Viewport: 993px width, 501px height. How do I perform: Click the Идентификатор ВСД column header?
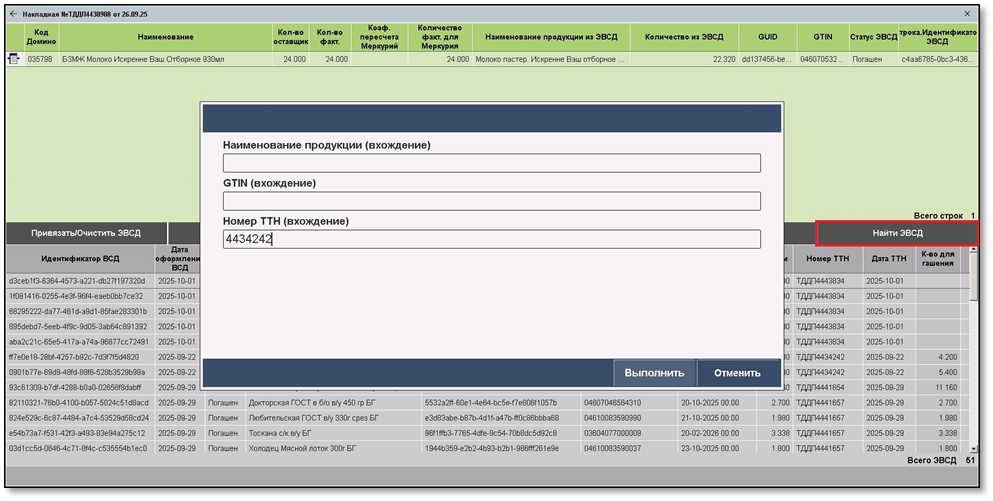point(79,259)
